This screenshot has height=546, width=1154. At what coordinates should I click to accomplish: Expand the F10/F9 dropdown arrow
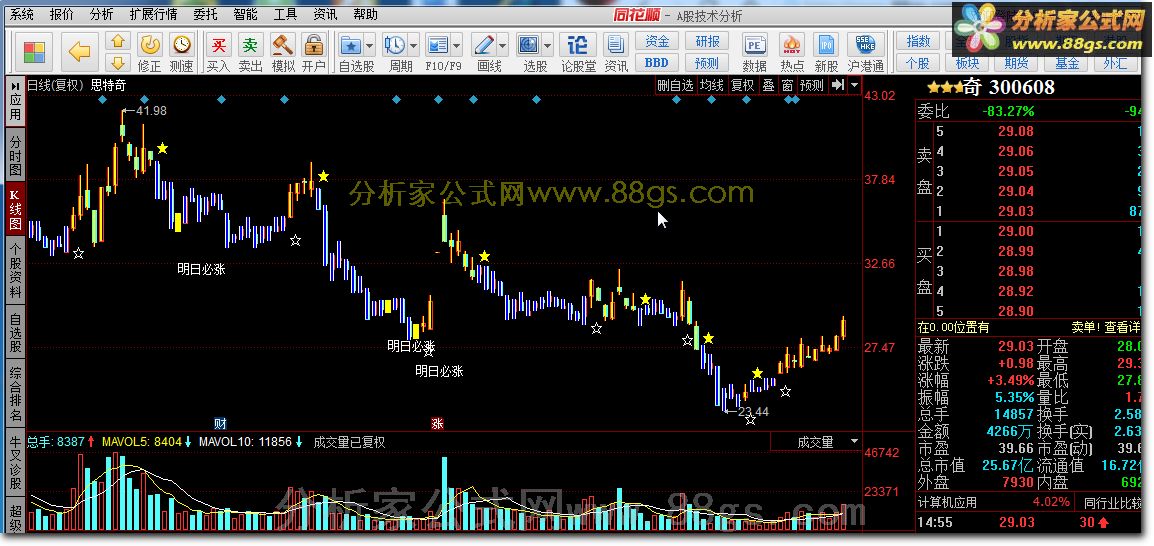(456, 46)
